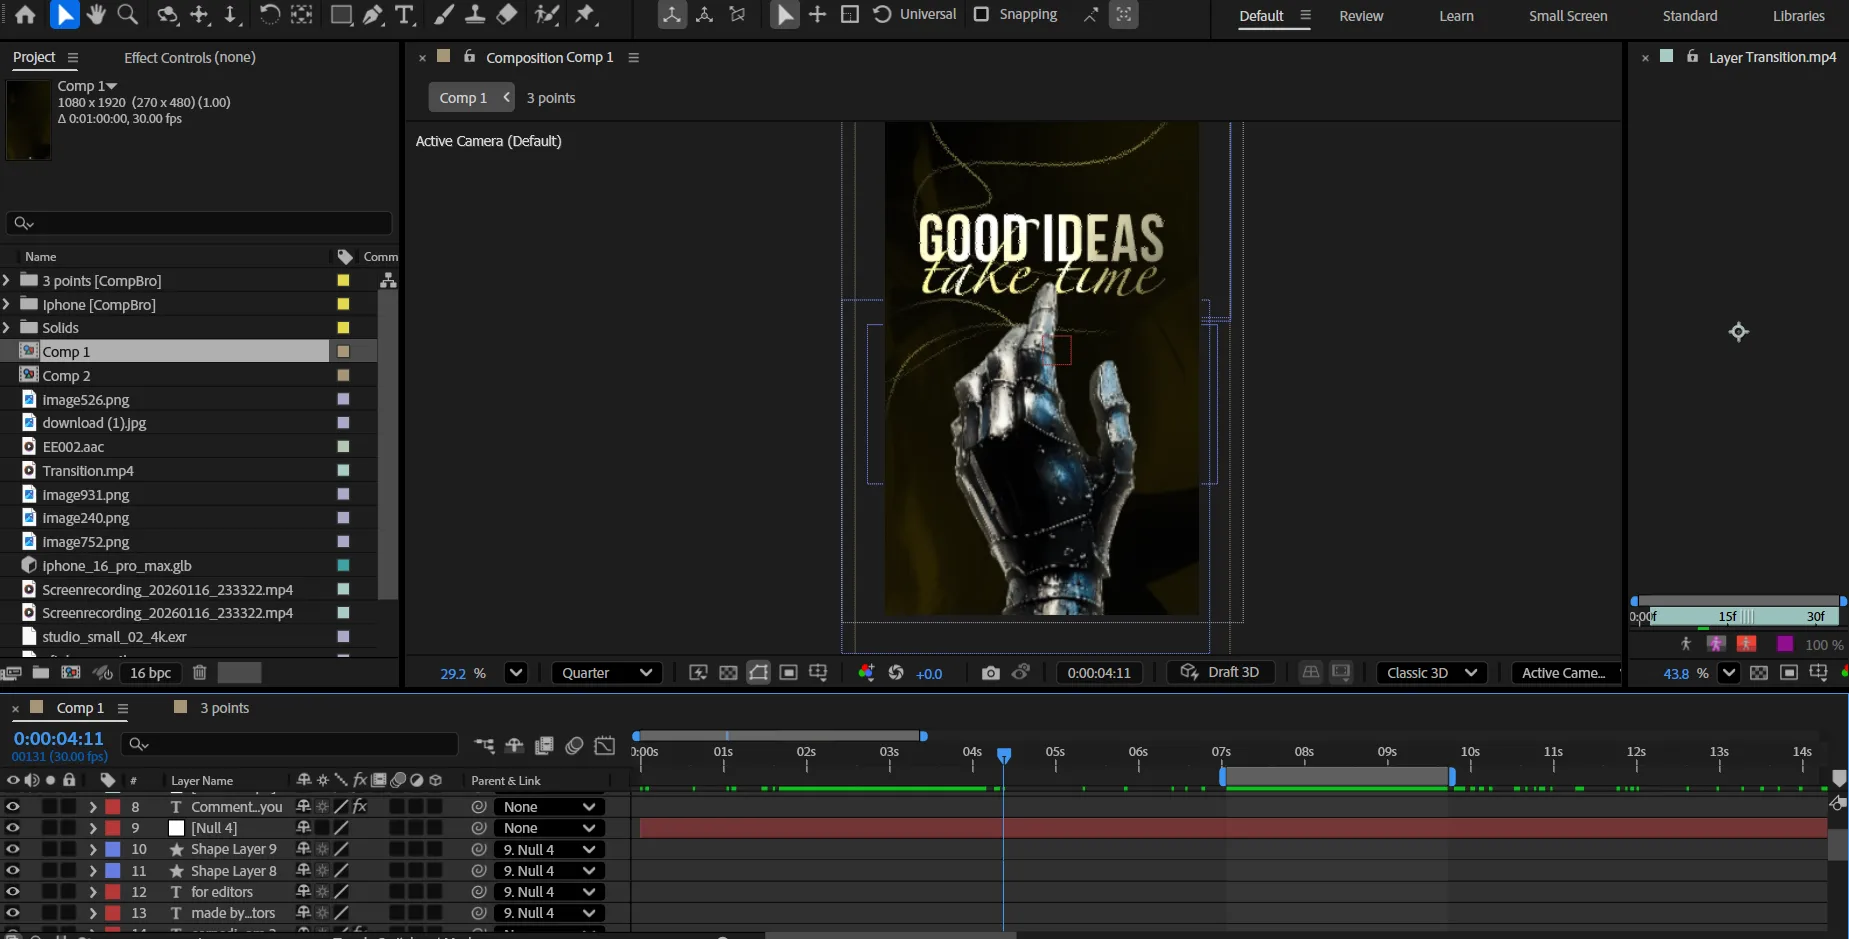Expand the 3 points [CompBro] folder
Screen dimensions: 1849x939
7,281
